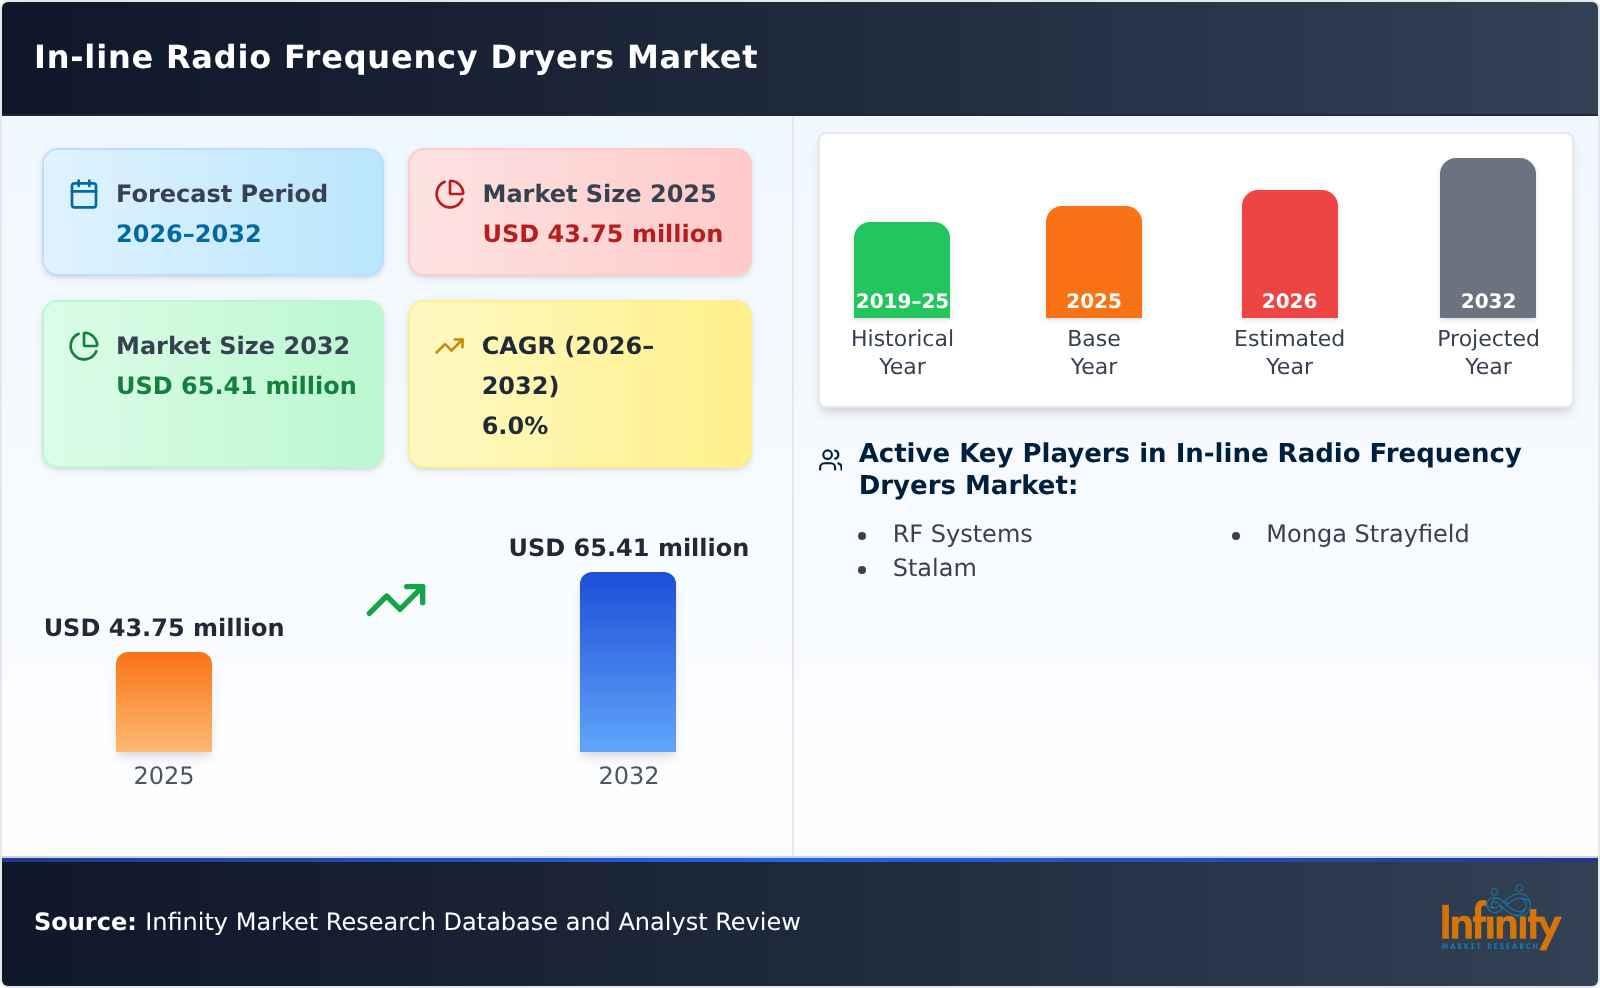Open the Forecast Period 2026-2032 card
Image resolution: width=1600 pixels, height=988 pixels.
pyautogui.click(x=212, y=211)
